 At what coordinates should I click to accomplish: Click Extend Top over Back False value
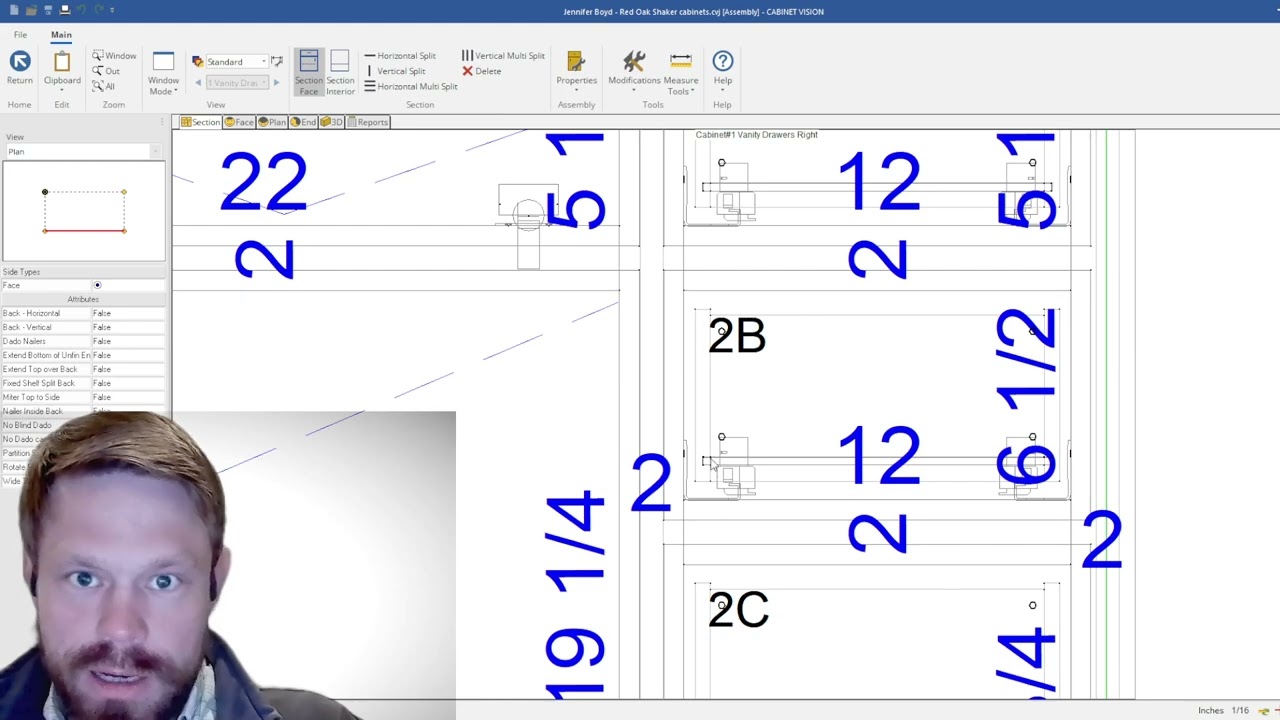point(128,369)
